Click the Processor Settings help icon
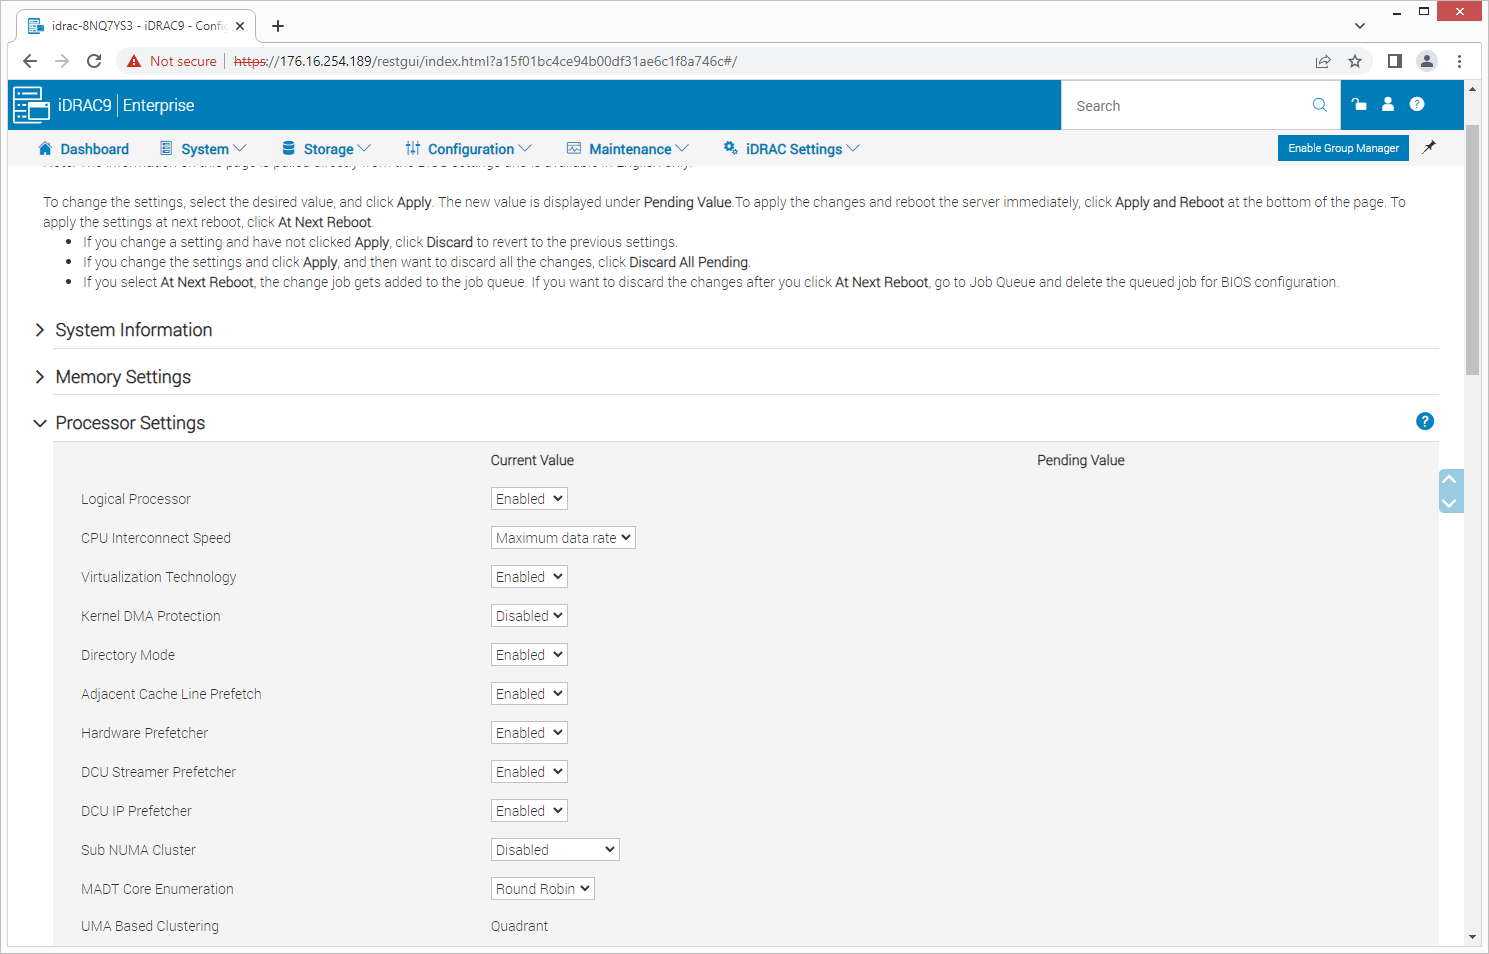This screenshot has height=954, width=1489. [1424, 421]
